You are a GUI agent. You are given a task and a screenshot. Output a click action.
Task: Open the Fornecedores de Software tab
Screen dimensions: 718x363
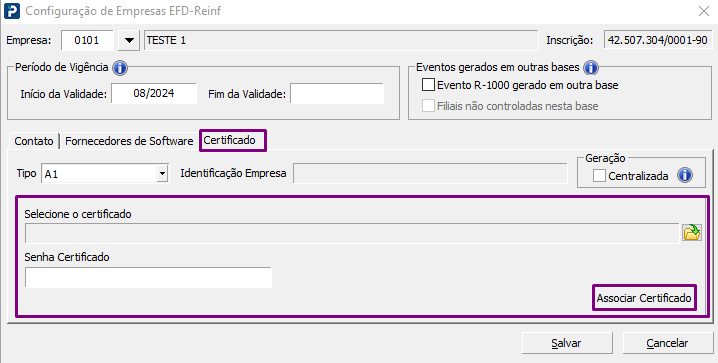pos(129,141)
